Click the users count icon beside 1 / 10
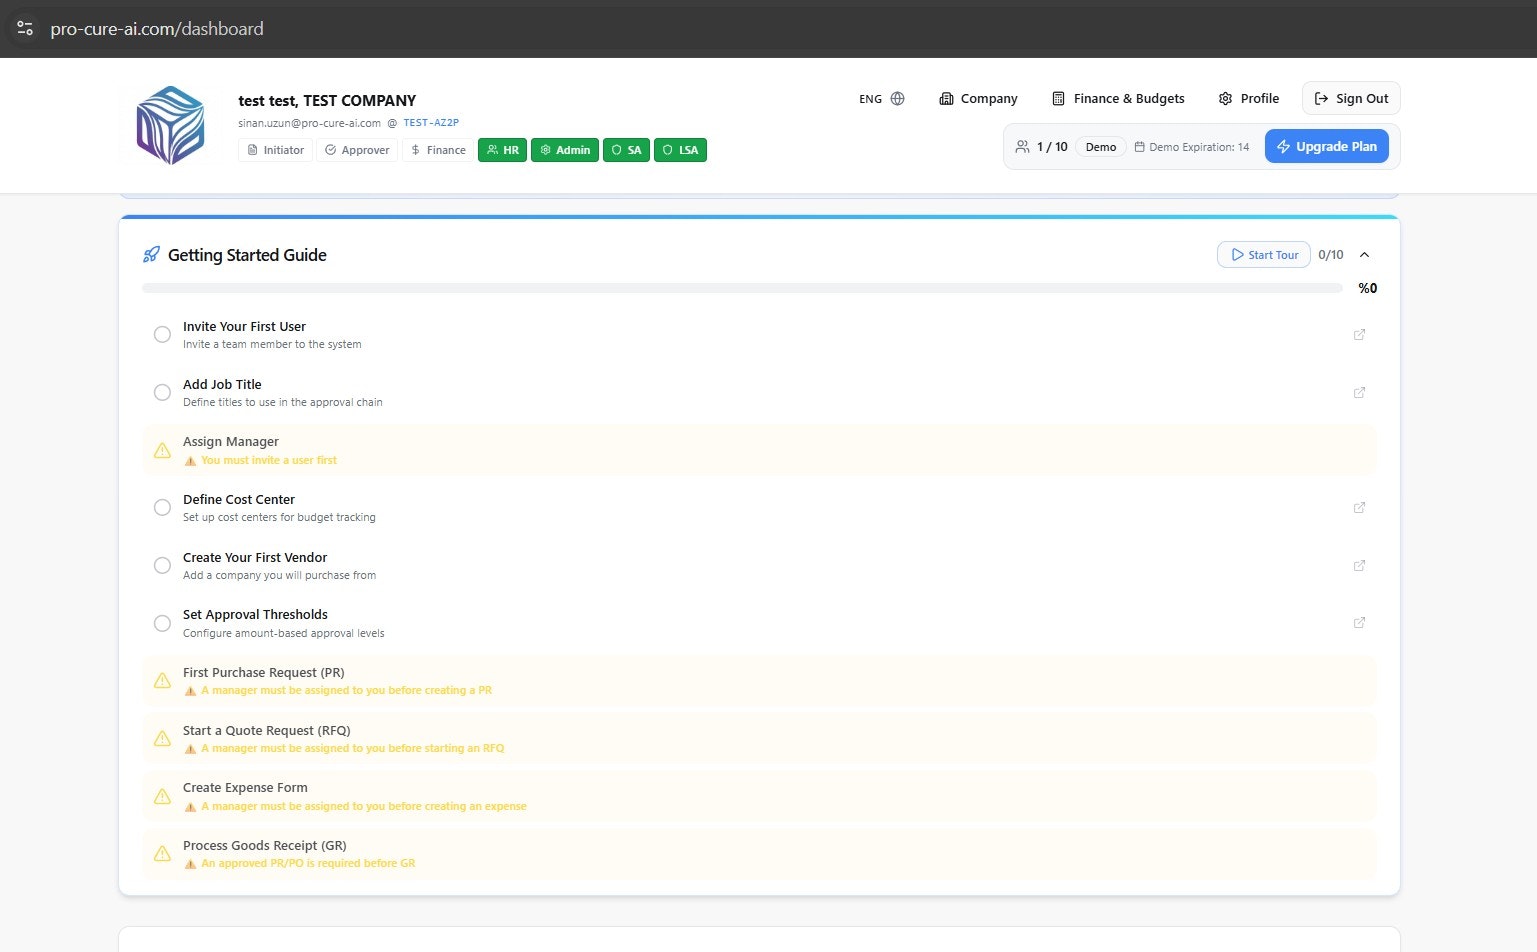This screenshot has width=1537, height=952. pos(1022,147)
